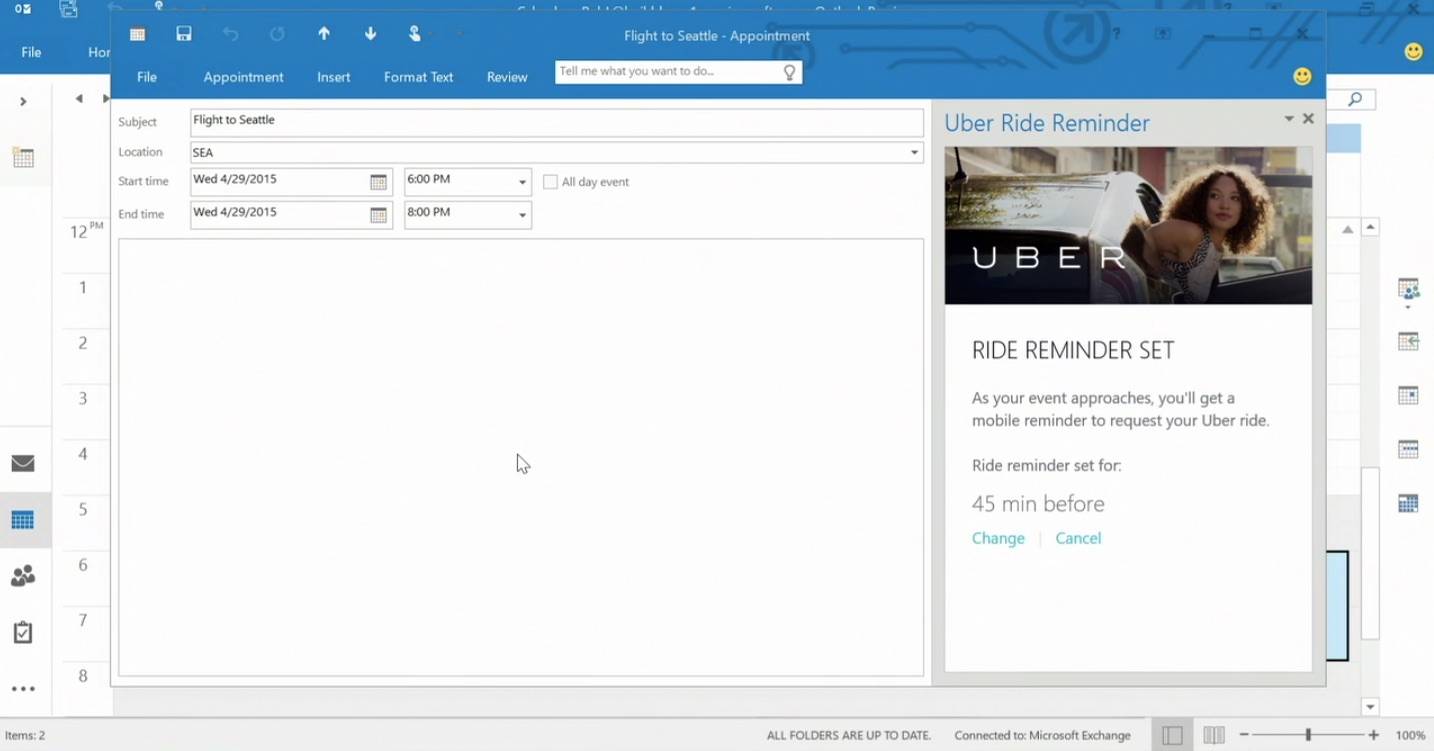Viewport: 1434px width, 751px height.
Task: Open the Uber Ride Reminder pane options arrow
Action: click(x=1288, y=119)
